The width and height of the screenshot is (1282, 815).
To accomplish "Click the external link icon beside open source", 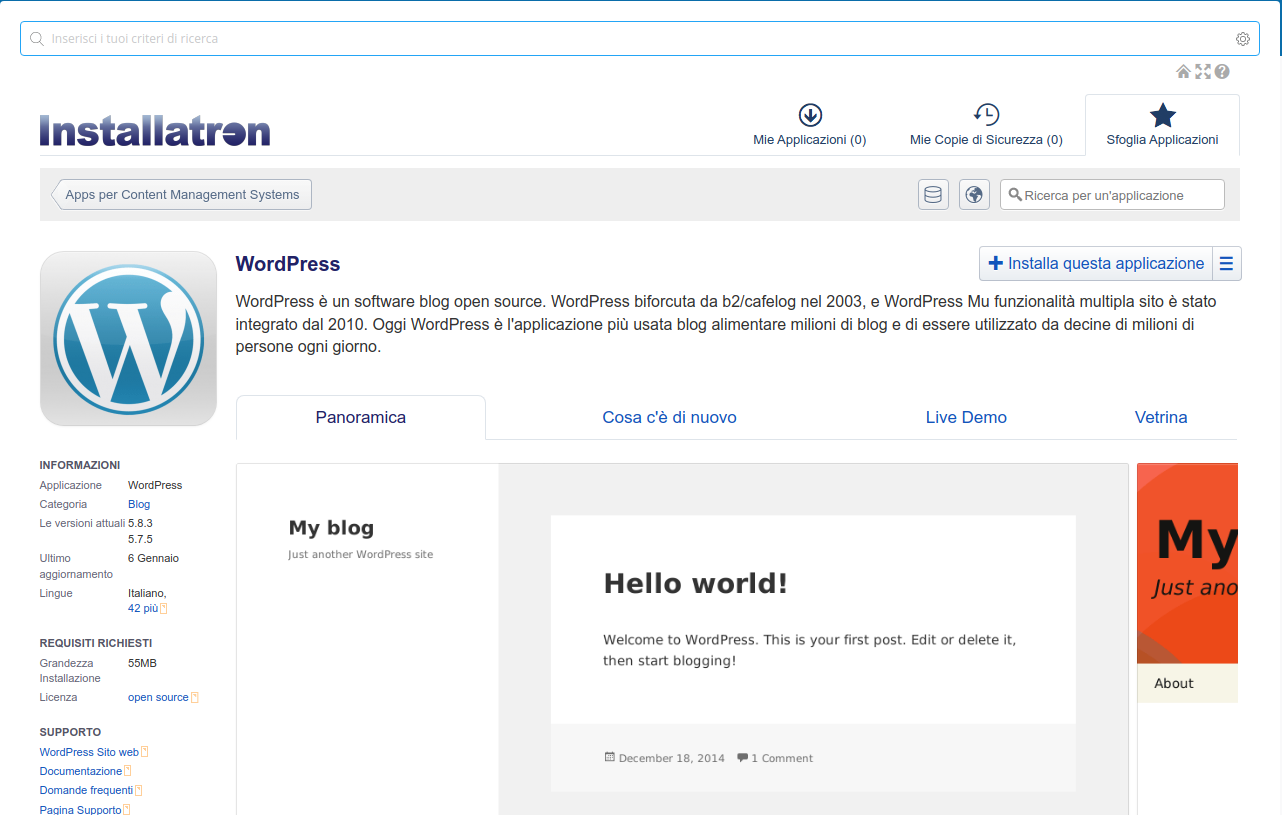I will 195,697.
